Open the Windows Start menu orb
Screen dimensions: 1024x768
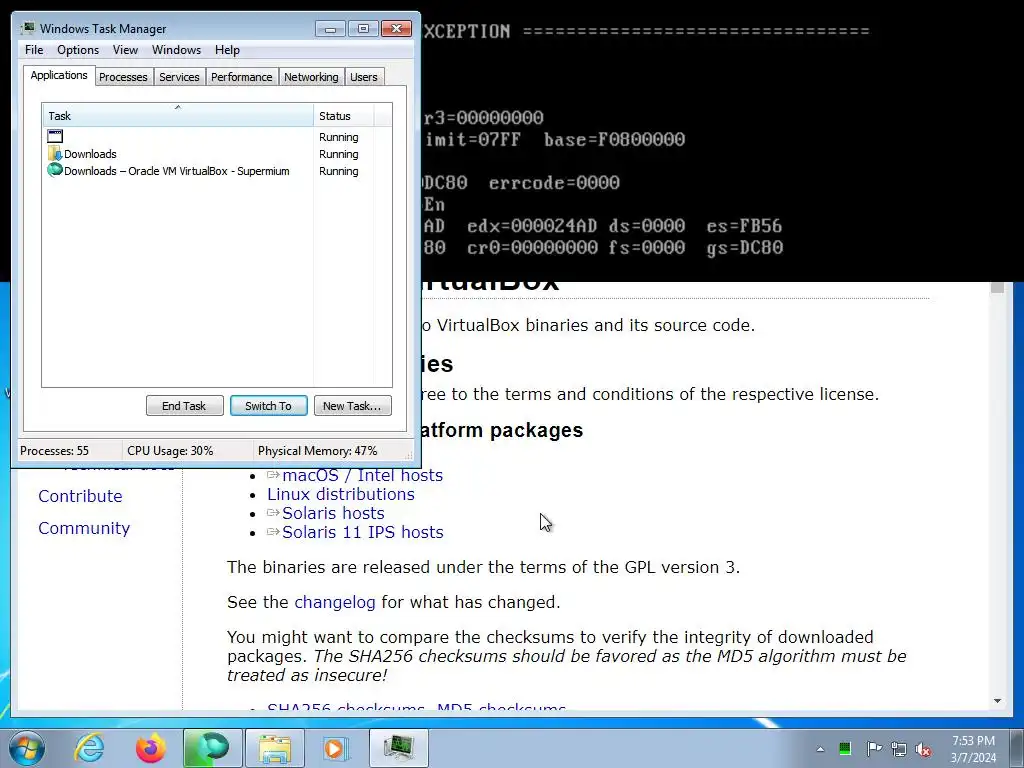coord(27,748)
